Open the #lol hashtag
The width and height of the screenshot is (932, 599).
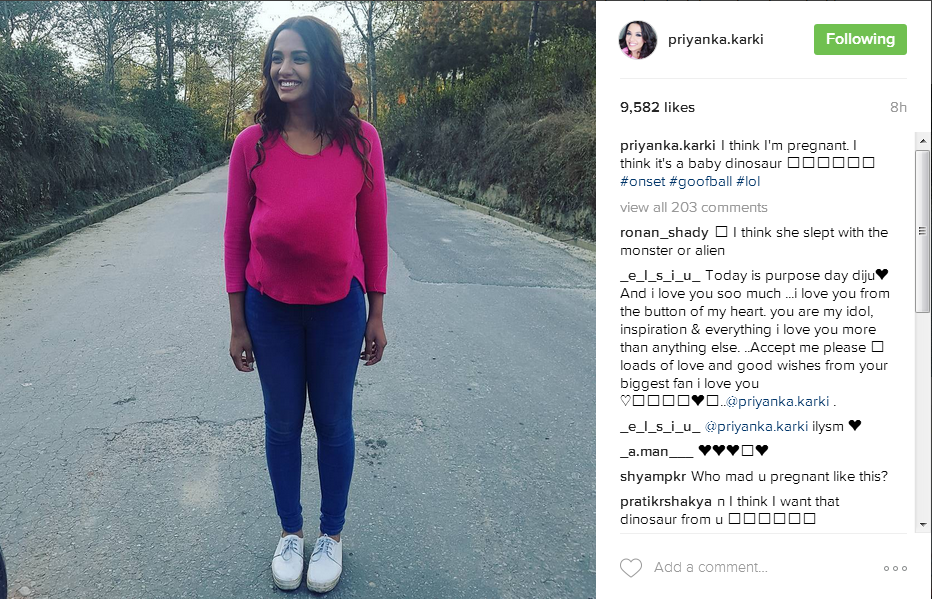748,181
